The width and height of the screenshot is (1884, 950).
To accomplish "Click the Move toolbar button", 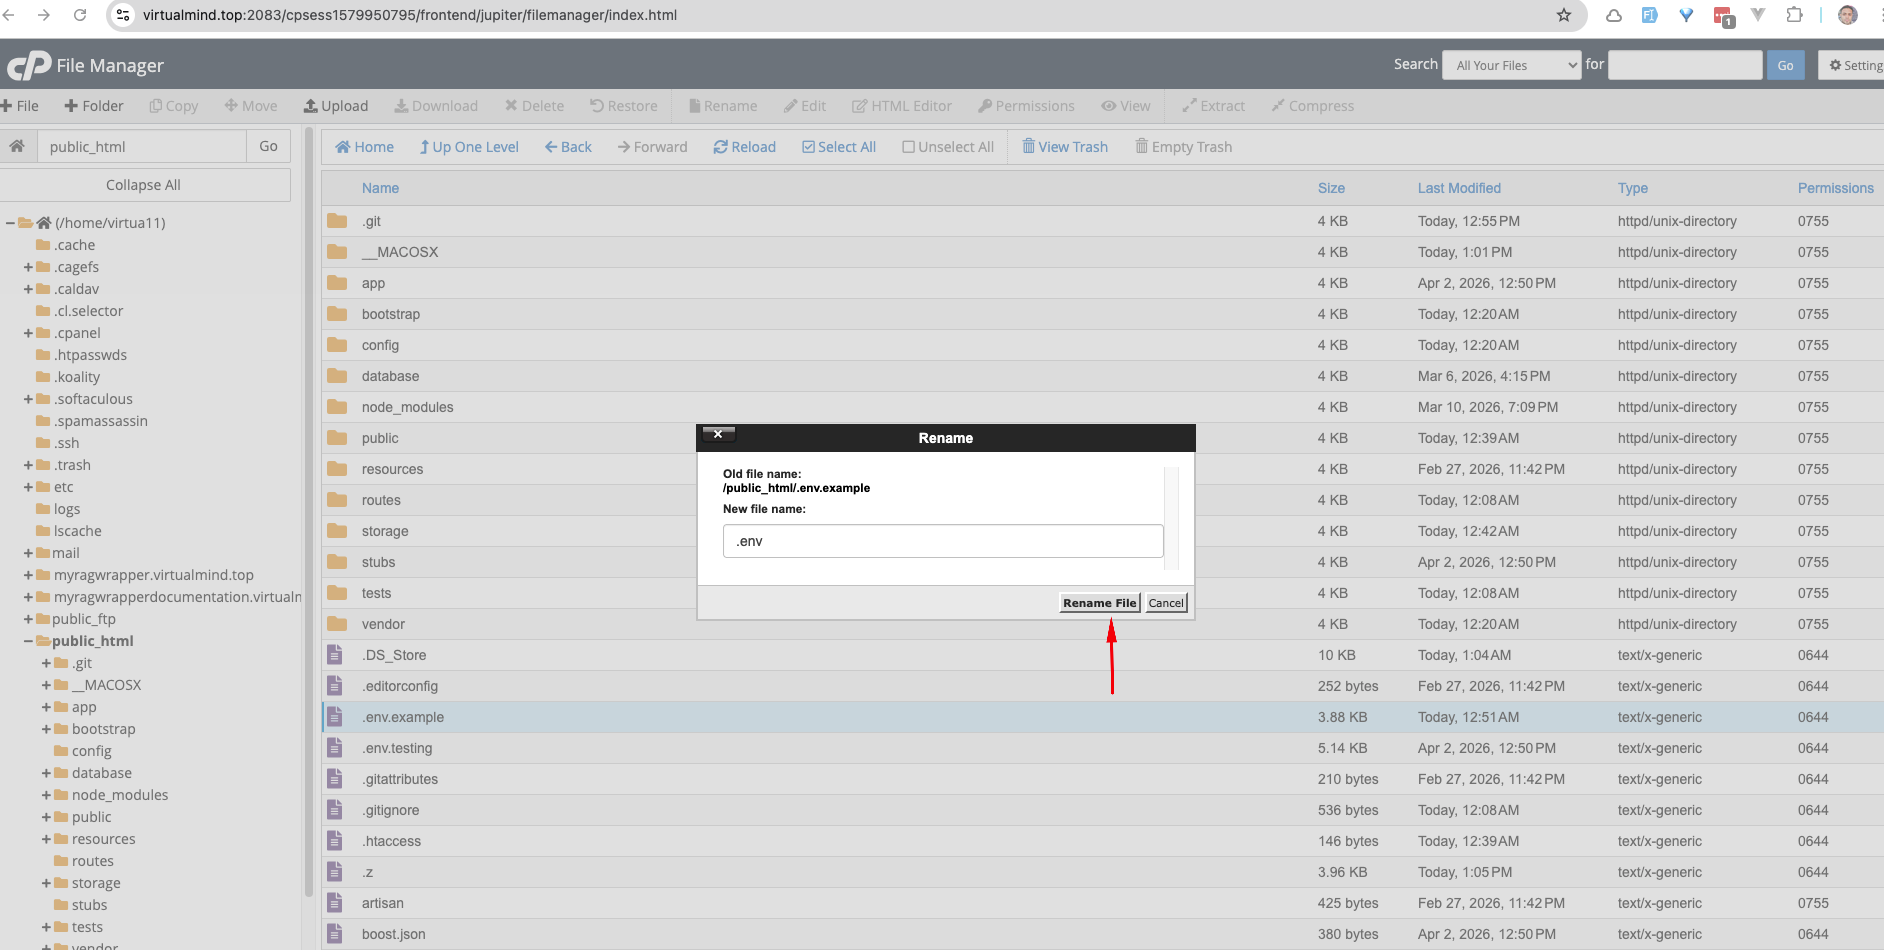I will click(x=251, y=106).
